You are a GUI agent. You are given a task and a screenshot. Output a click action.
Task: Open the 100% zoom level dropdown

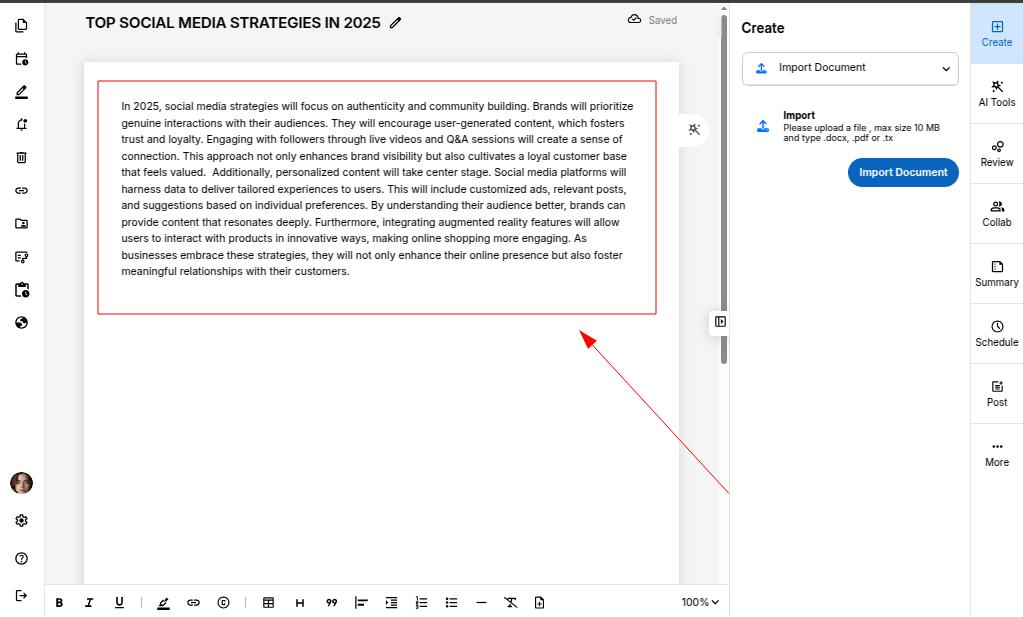(x=700, y=603)
